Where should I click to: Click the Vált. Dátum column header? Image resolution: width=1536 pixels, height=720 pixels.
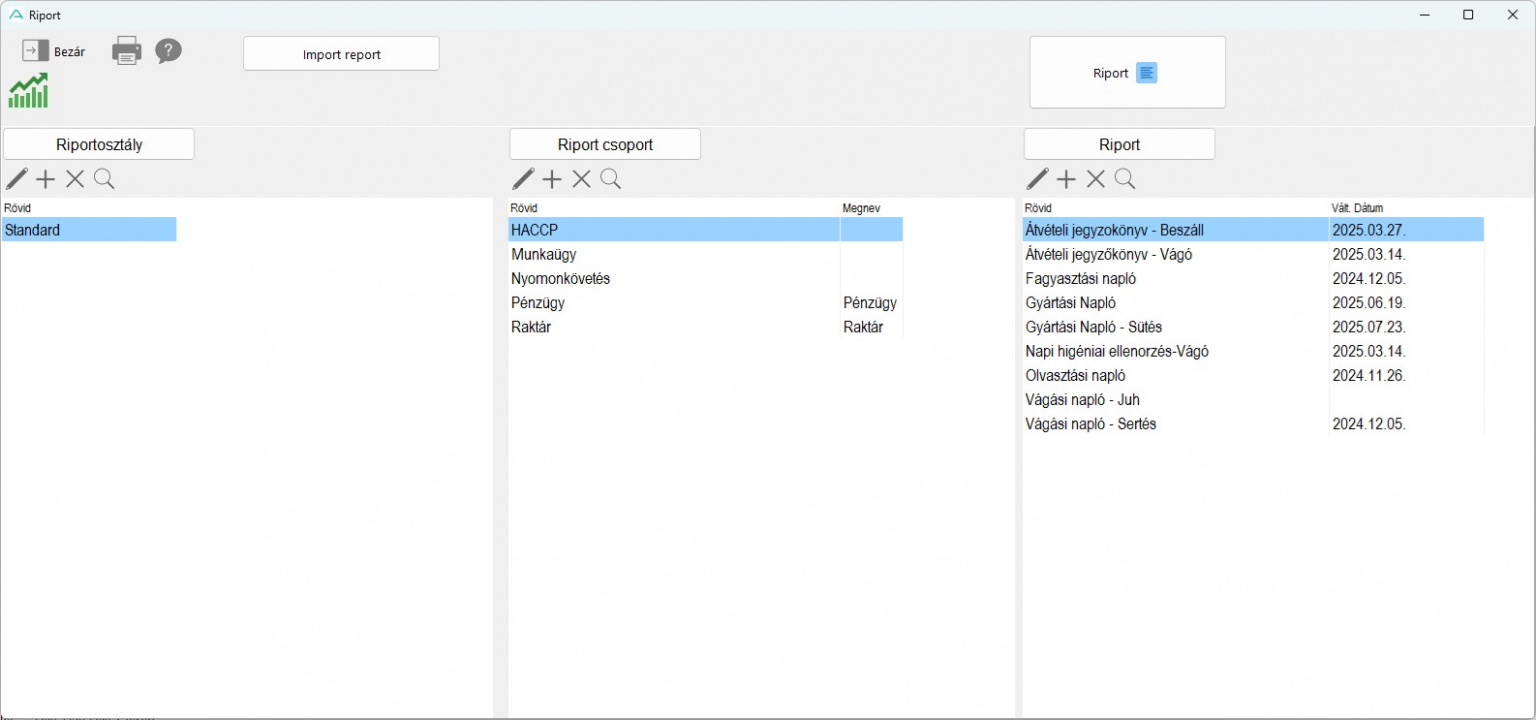point(1357,208)
